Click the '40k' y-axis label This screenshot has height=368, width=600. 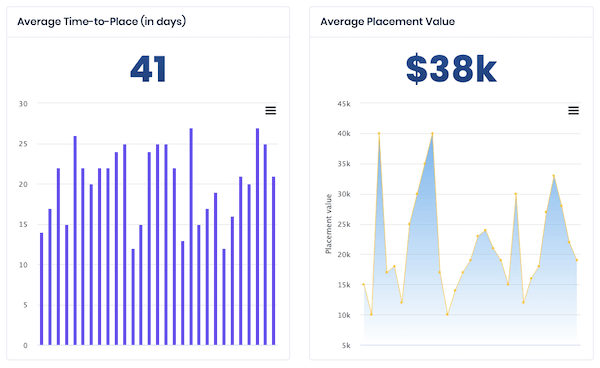(344, 134)
